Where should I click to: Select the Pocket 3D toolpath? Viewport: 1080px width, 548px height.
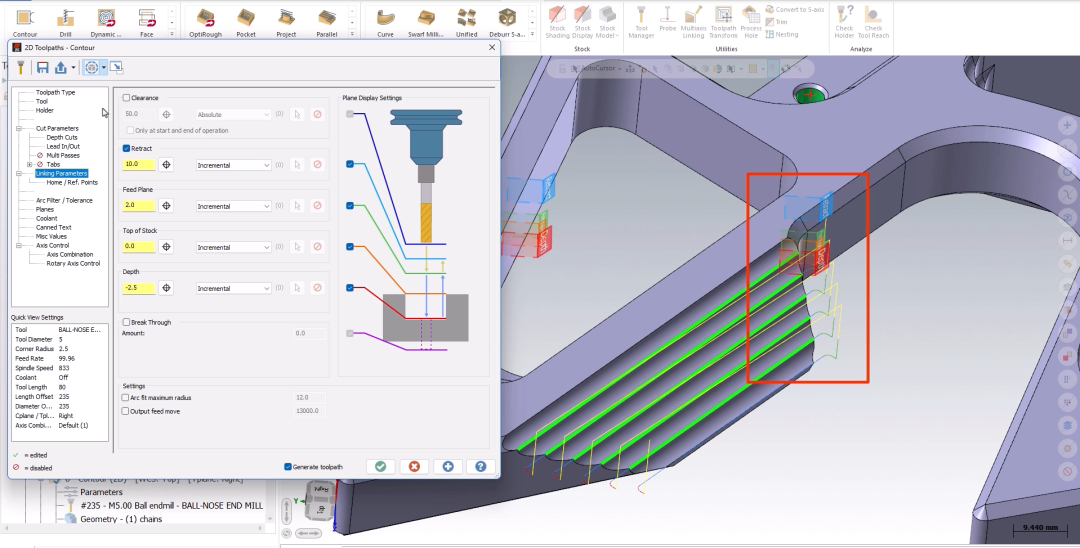click(246, 21)
